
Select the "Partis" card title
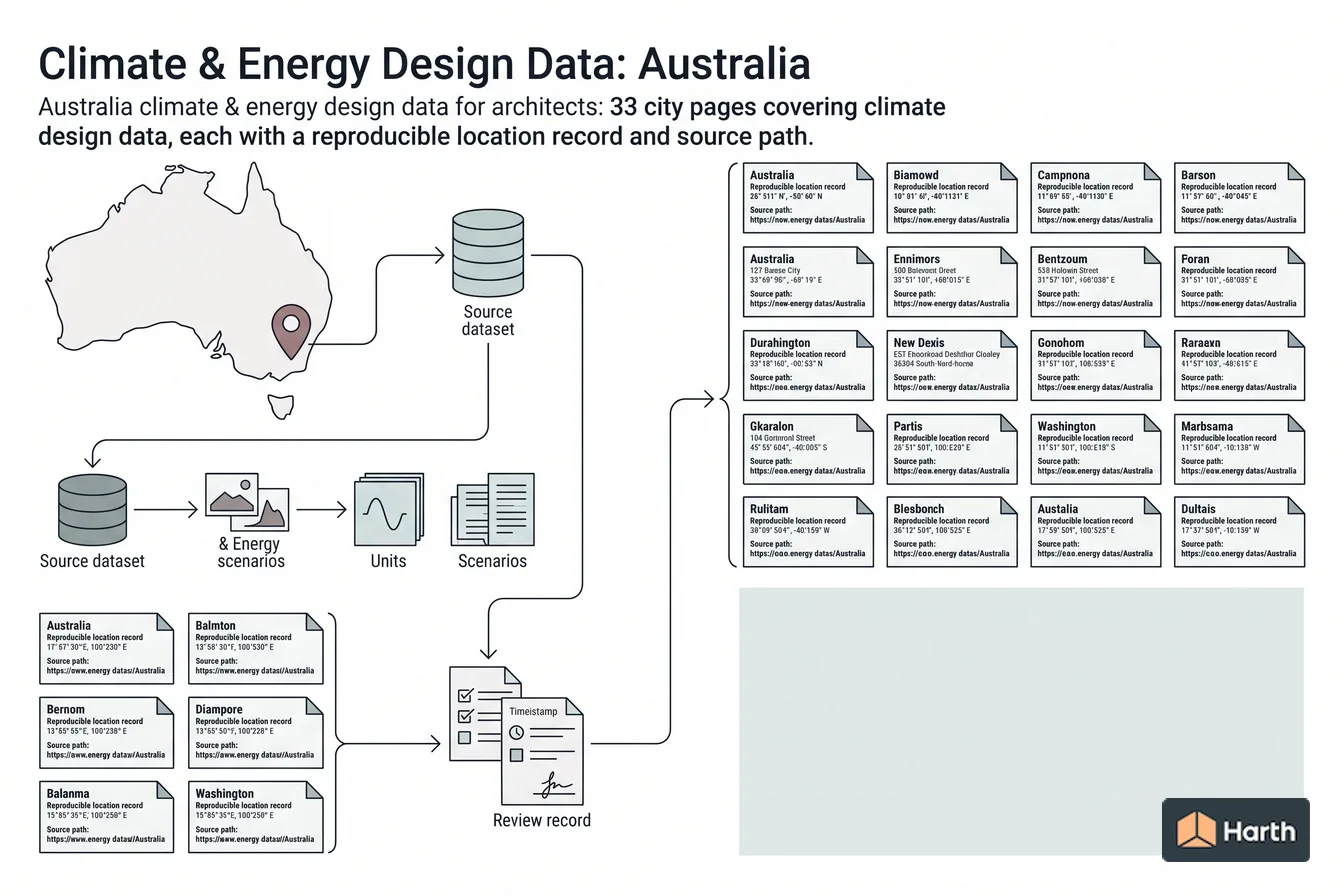tap(908, 426)
